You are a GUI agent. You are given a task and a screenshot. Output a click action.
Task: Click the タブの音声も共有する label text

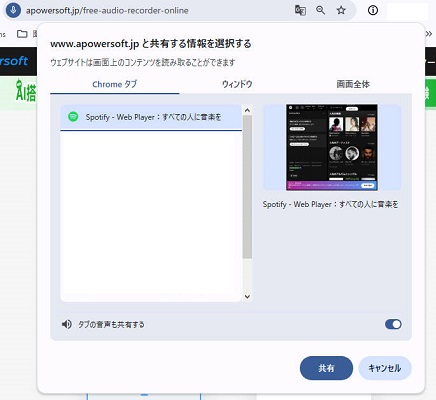(x=111, y=324)
